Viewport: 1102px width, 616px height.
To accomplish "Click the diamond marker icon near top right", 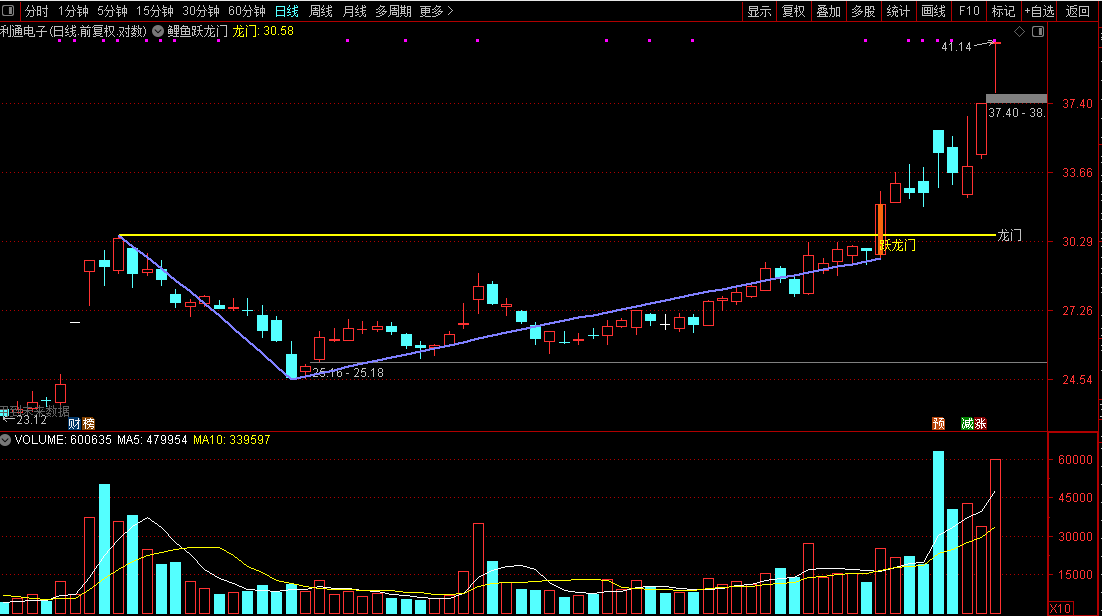I will click(1020, 32).
